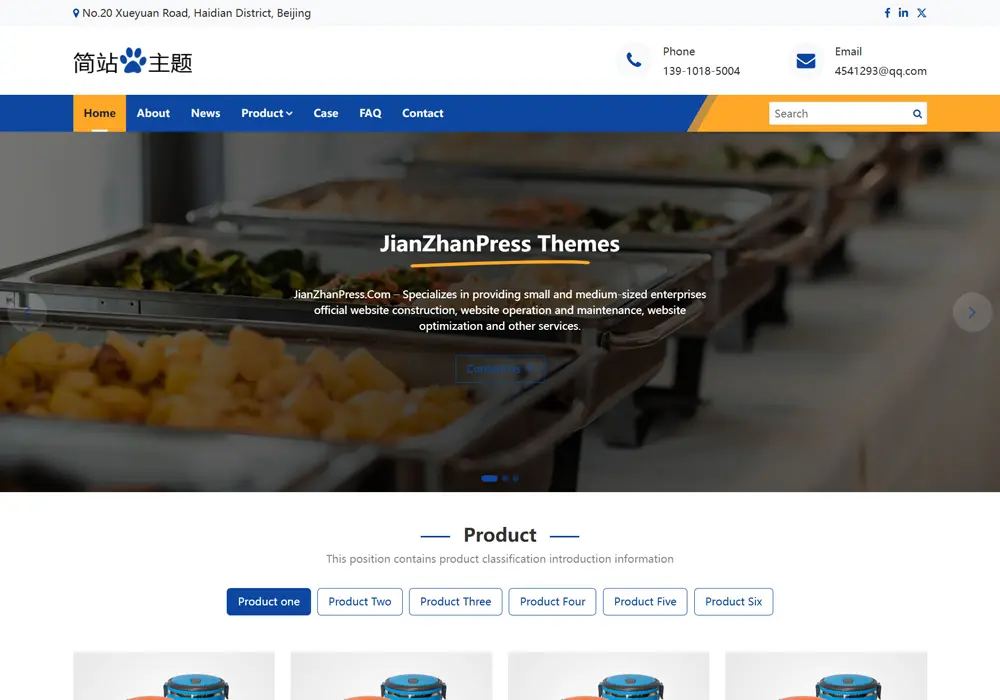Open the FAQ menu item
1000x700 pixels.
370,113
